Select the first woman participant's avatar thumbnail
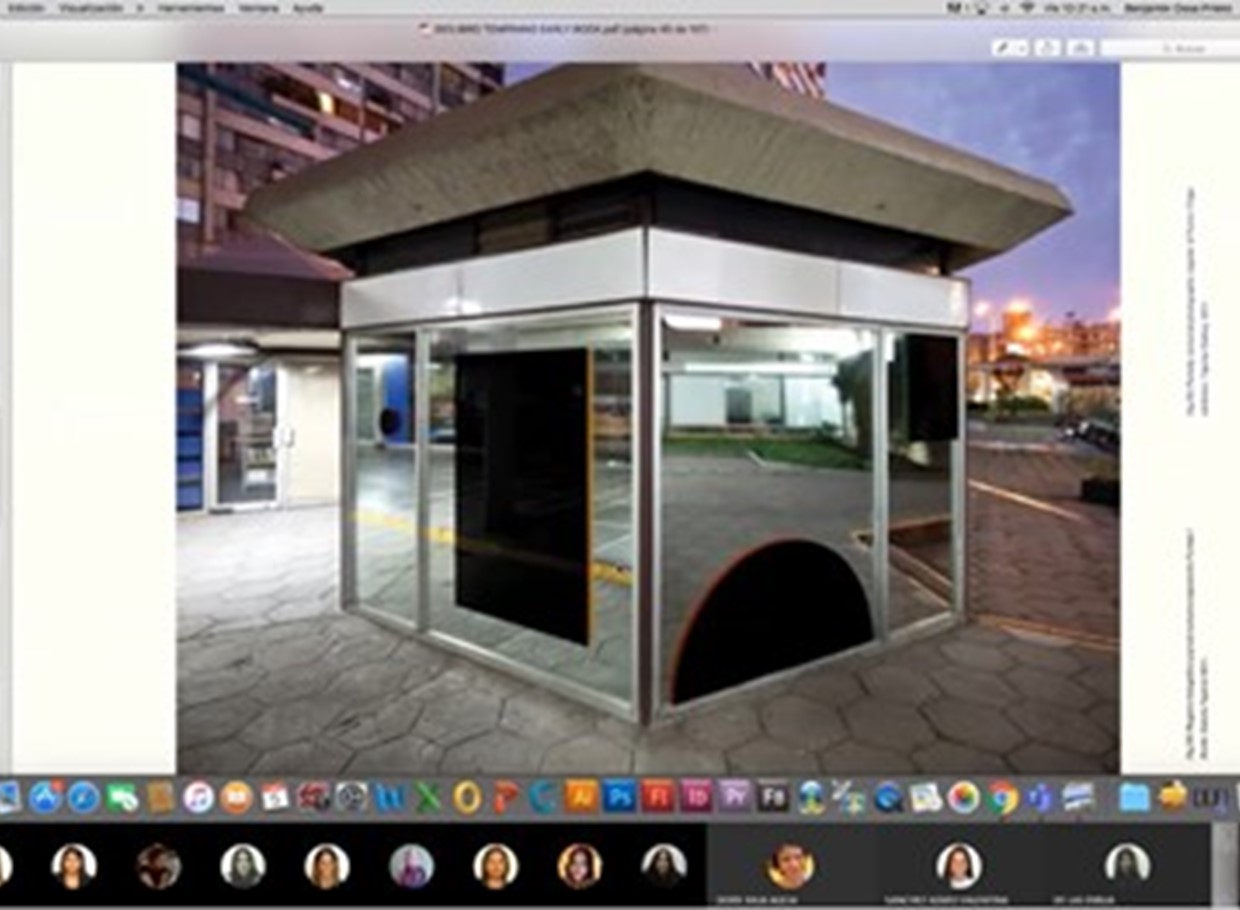The image size is (1240, 910). point(73,866)
